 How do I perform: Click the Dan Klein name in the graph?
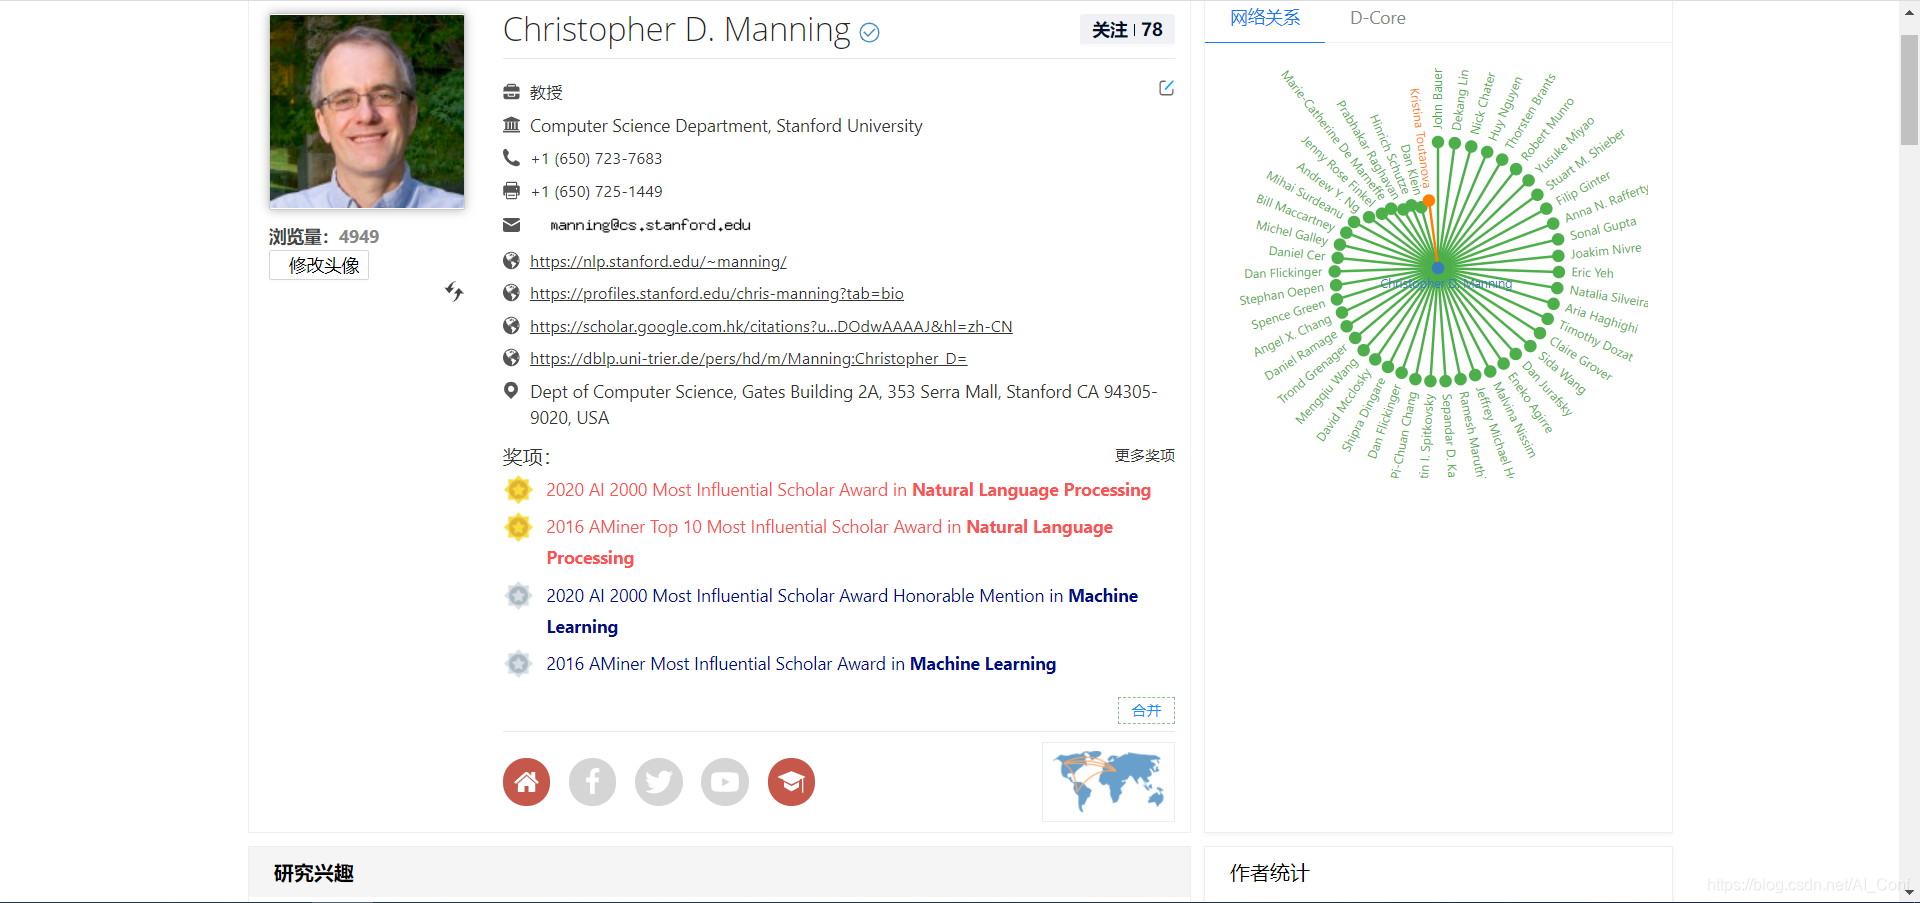pyautogui.click(x=1410, y=168)
